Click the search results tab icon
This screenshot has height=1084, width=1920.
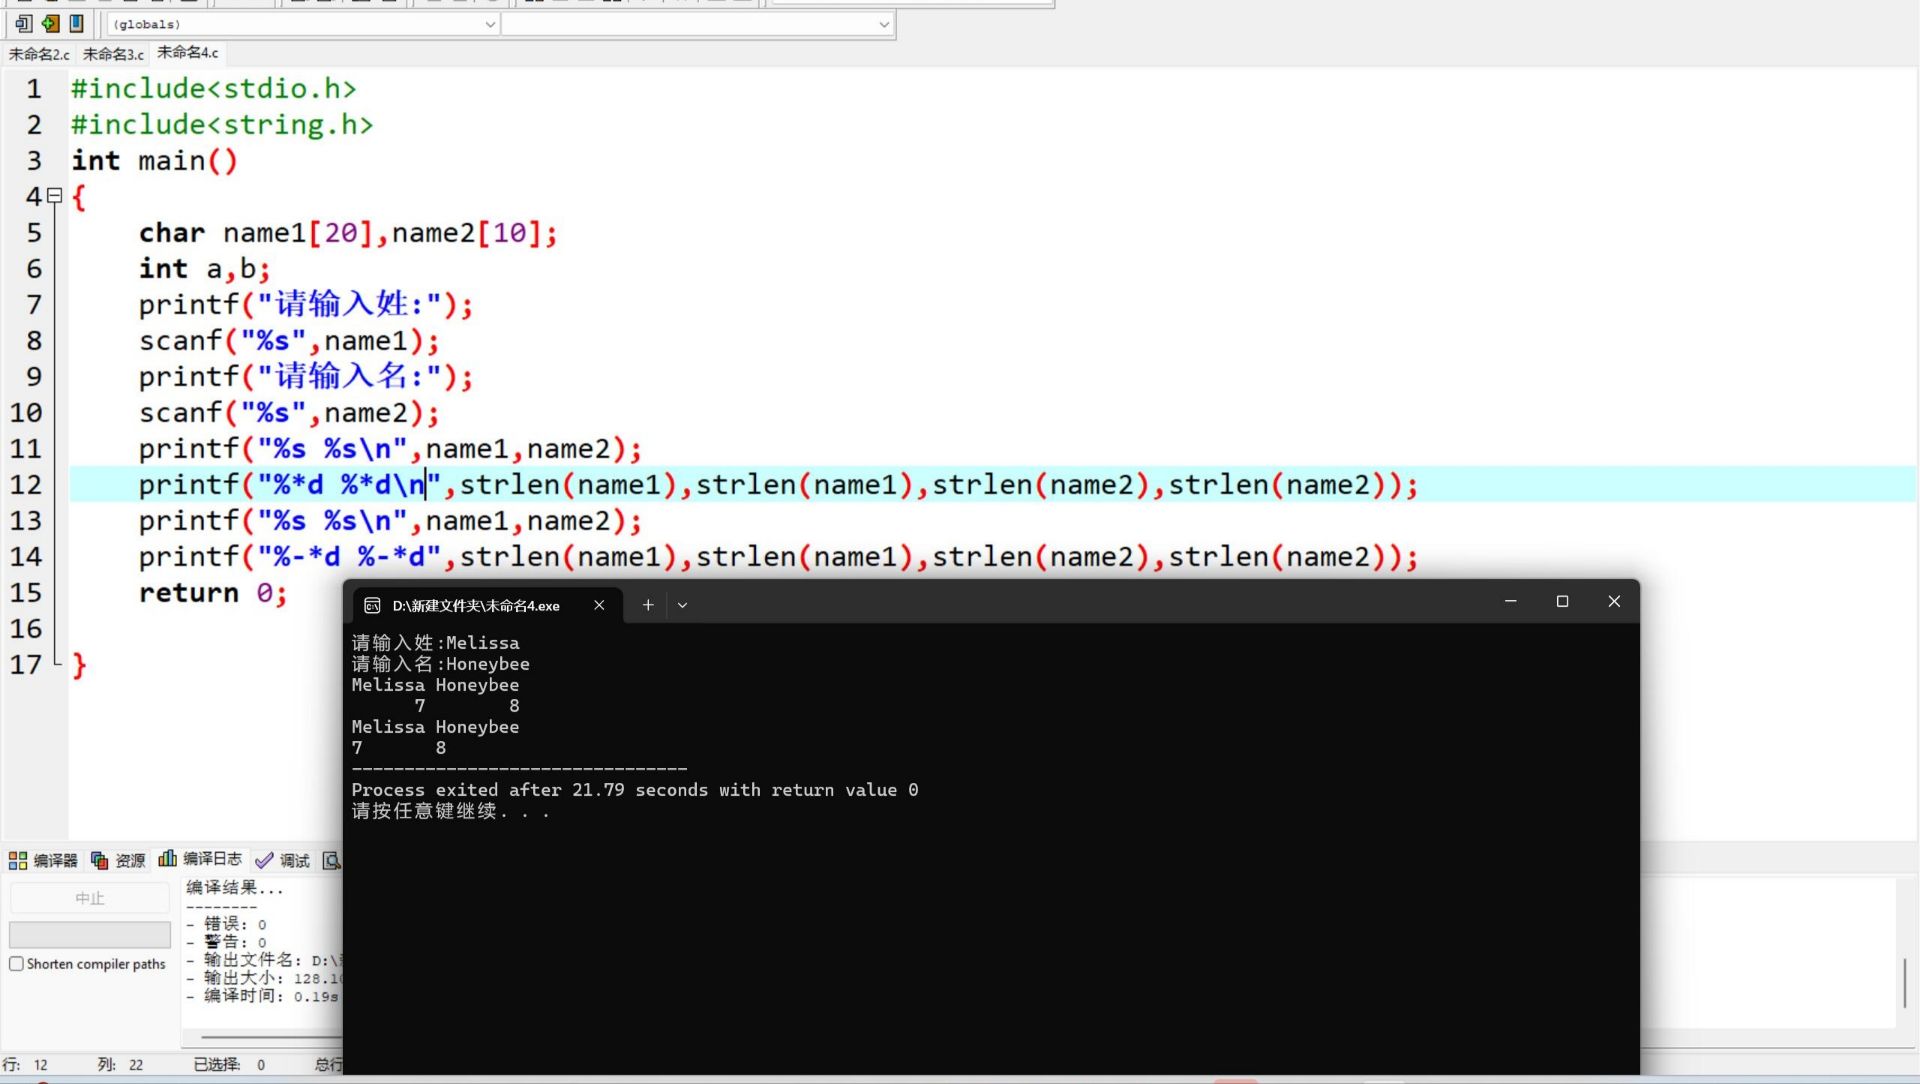pyautogui.click(x=331, y=860)
